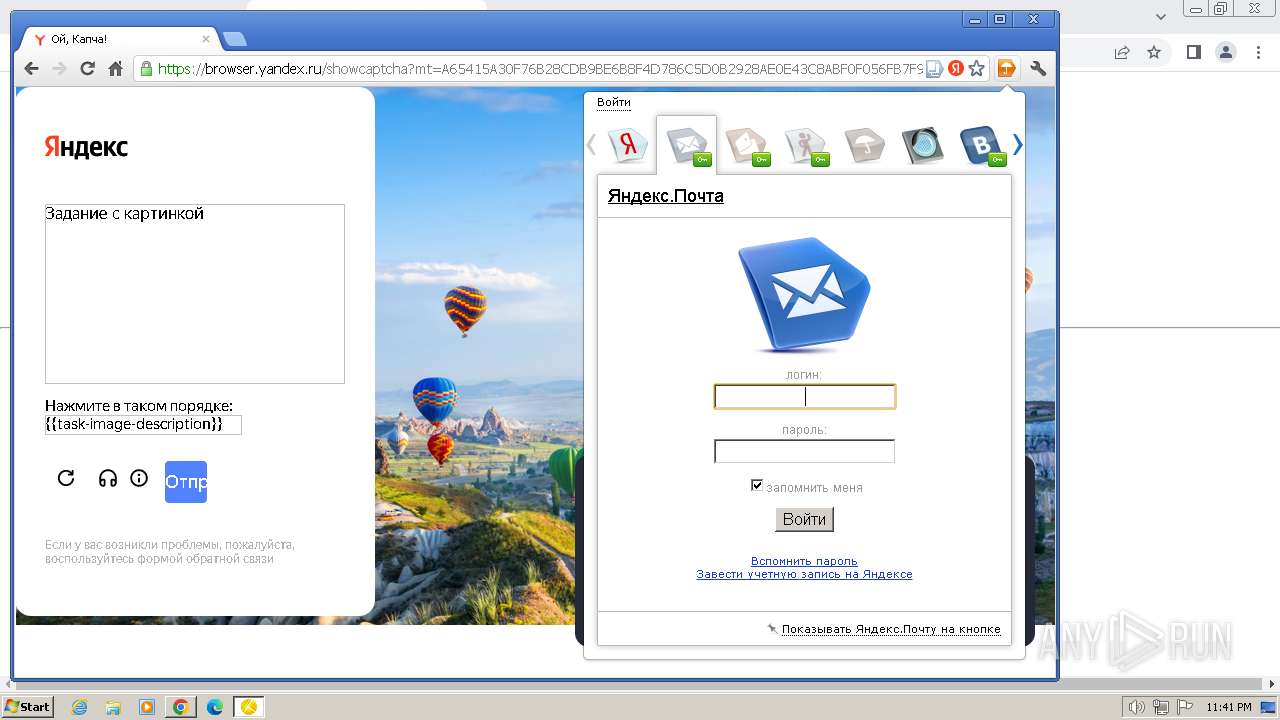The height and width of the screenshot is (720, 1280).
Task: Switch to audio captcha headphones icon
Action: point(108,478)
